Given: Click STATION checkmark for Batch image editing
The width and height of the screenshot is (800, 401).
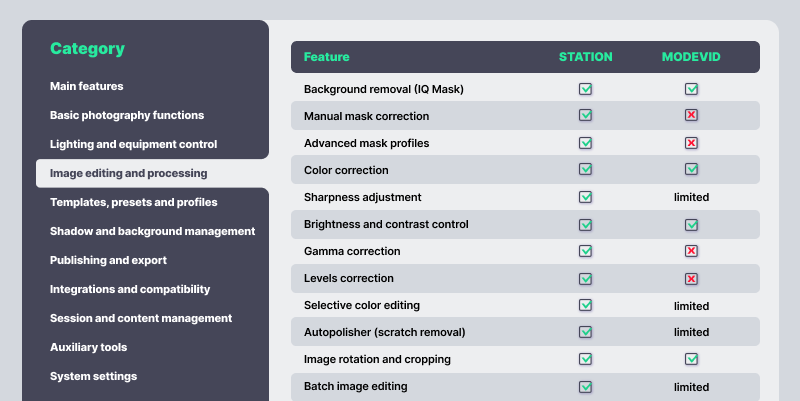Looking at the screenshot, I should [x=586, y=386].
